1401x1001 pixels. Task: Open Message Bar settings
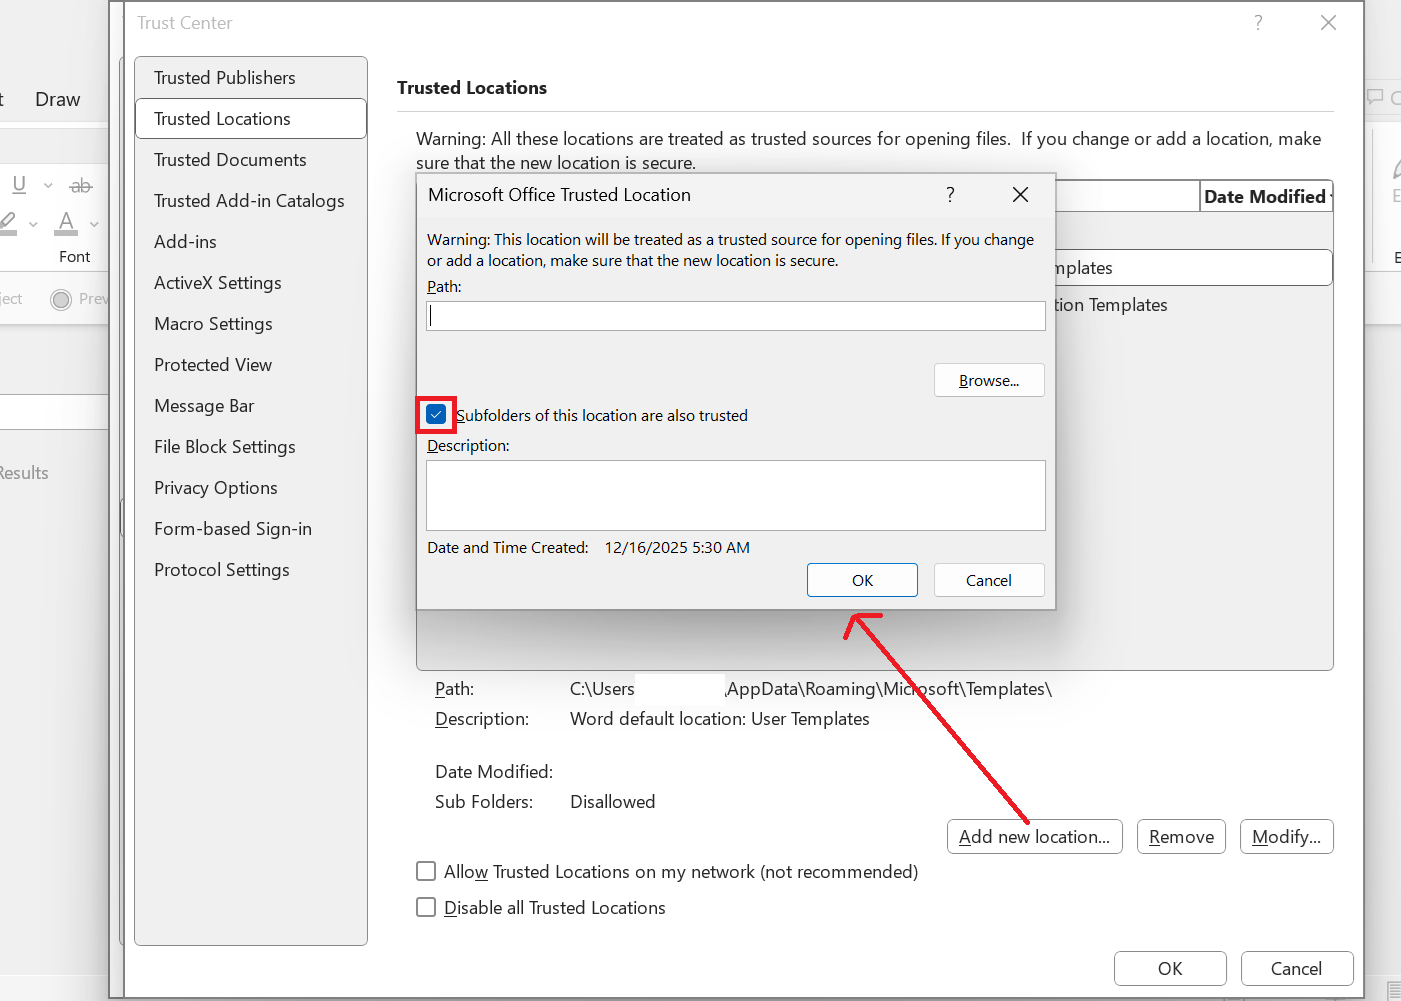click(x=251, y=406)
